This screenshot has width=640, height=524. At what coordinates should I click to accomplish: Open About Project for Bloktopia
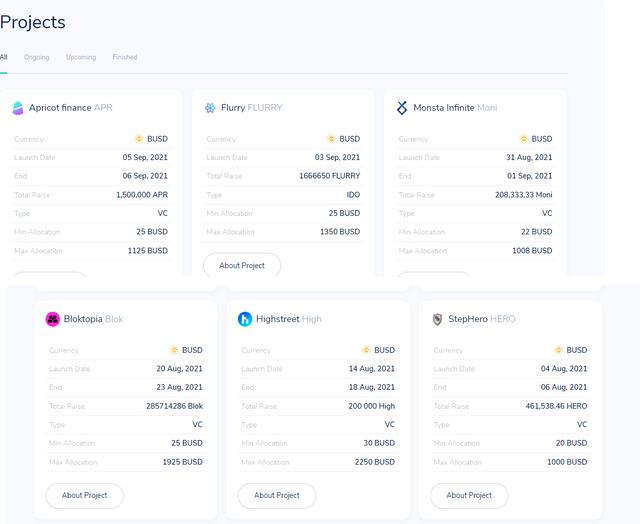pyautogui.click(x=84, y=495)
